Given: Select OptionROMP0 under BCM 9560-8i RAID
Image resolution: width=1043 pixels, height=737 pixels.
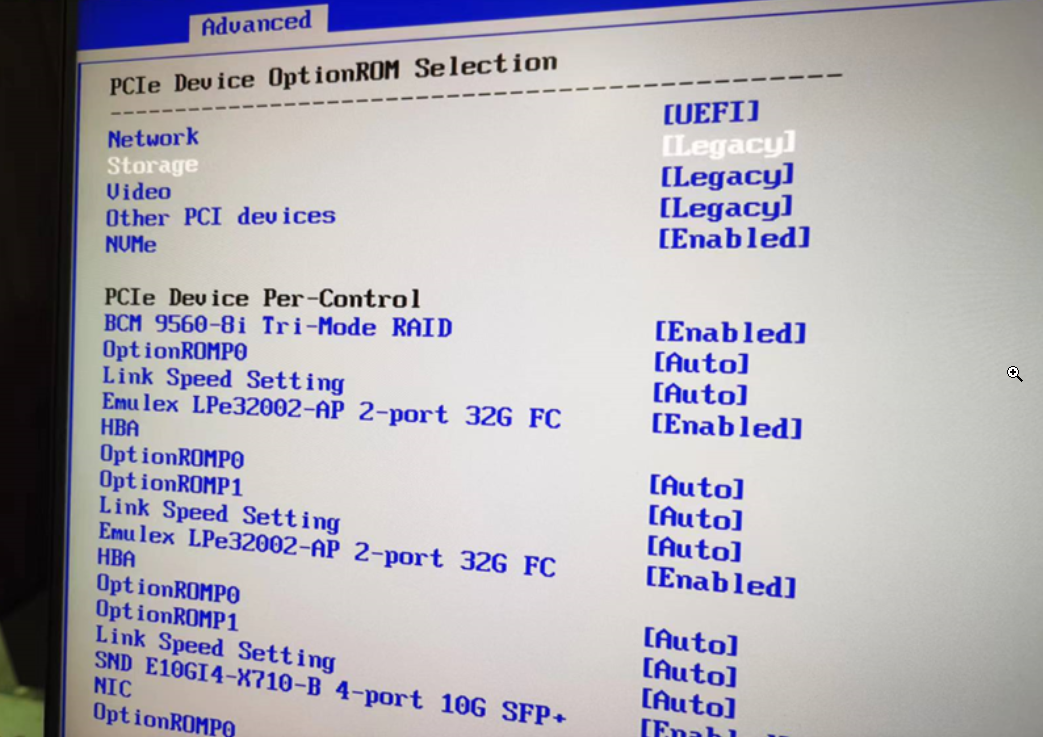Looking at the screenshot, I should coord(174,351).
